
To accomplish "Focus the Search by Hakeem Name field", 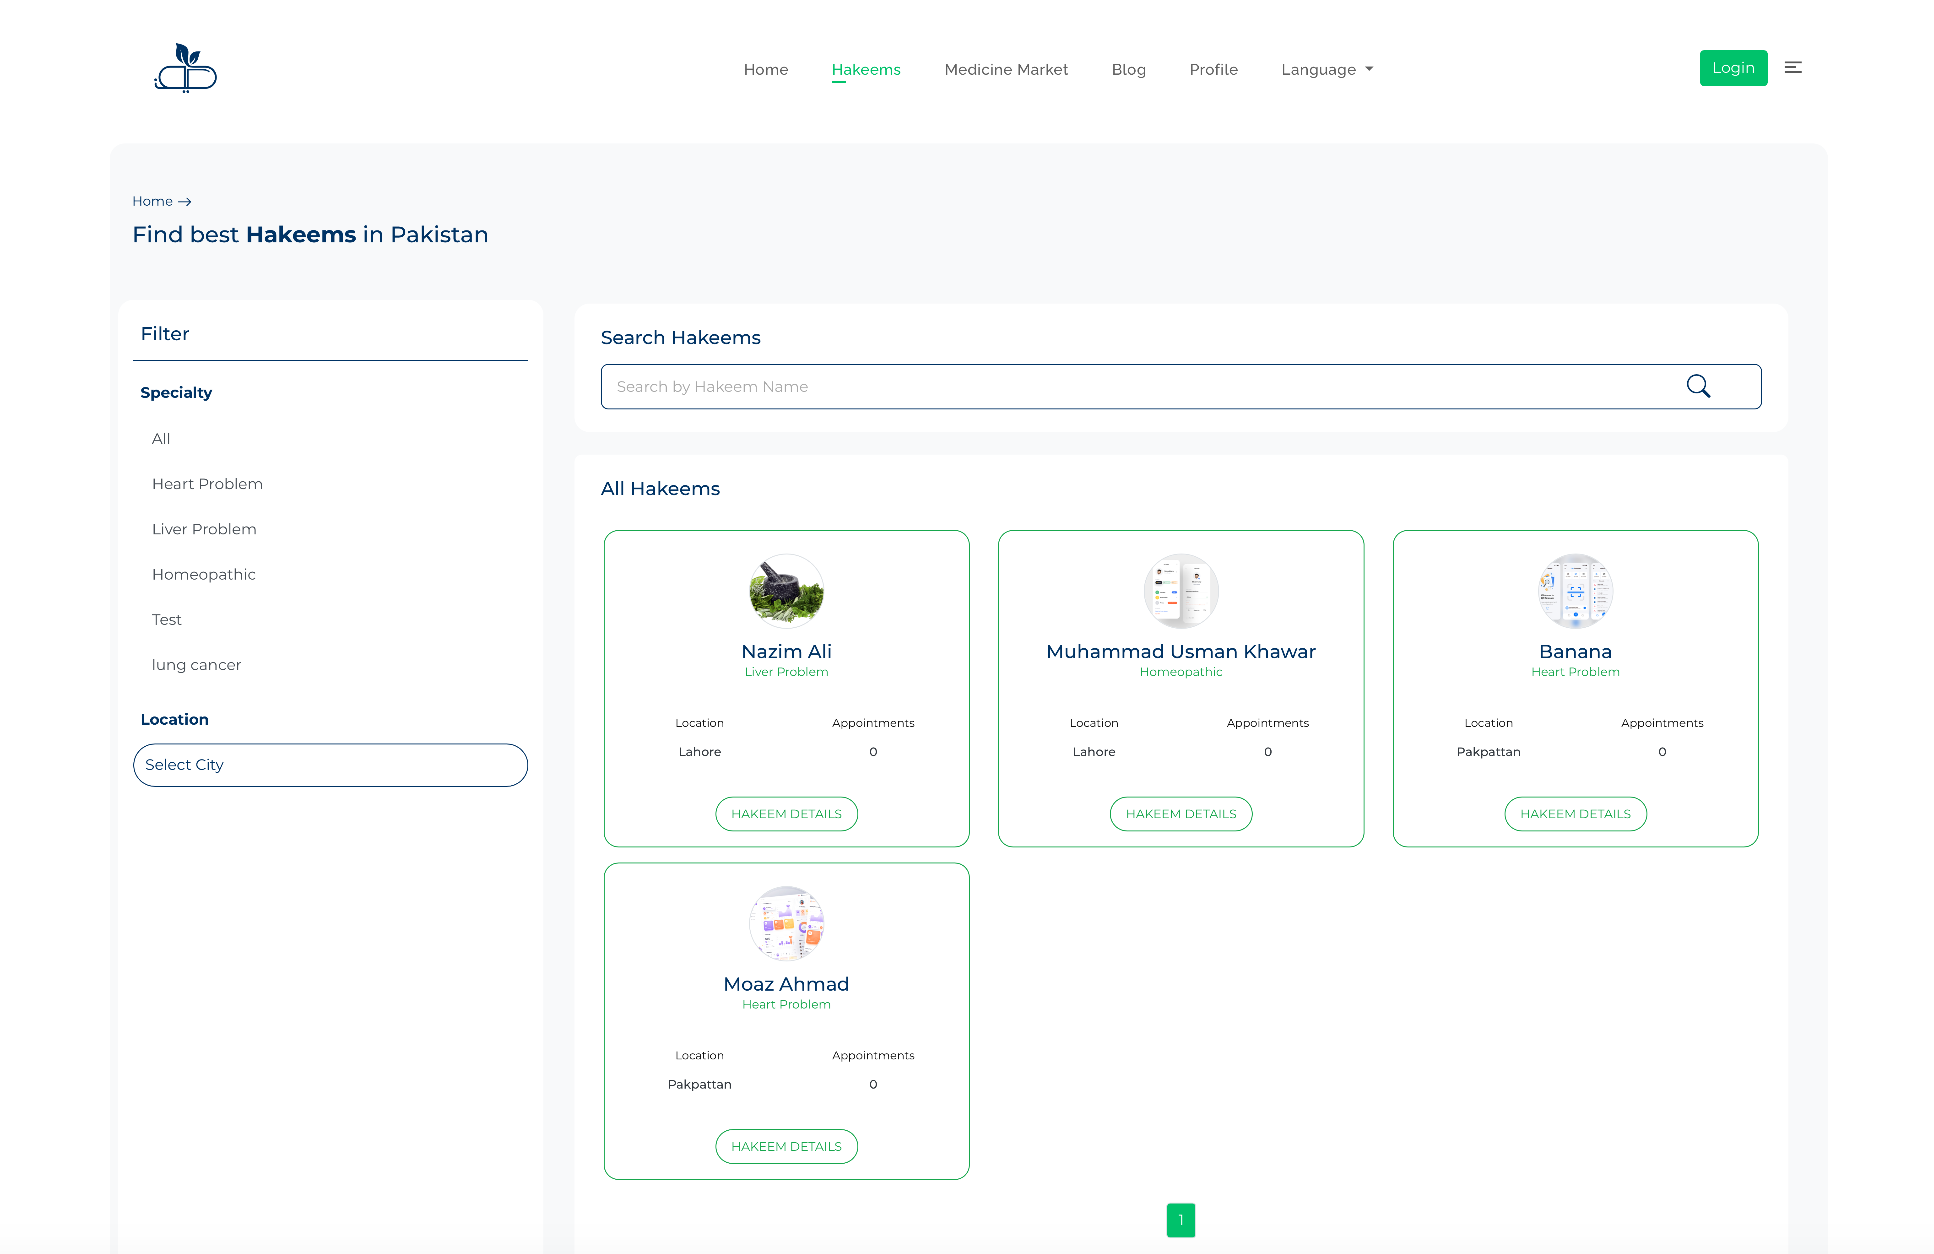I will 1140,386.
